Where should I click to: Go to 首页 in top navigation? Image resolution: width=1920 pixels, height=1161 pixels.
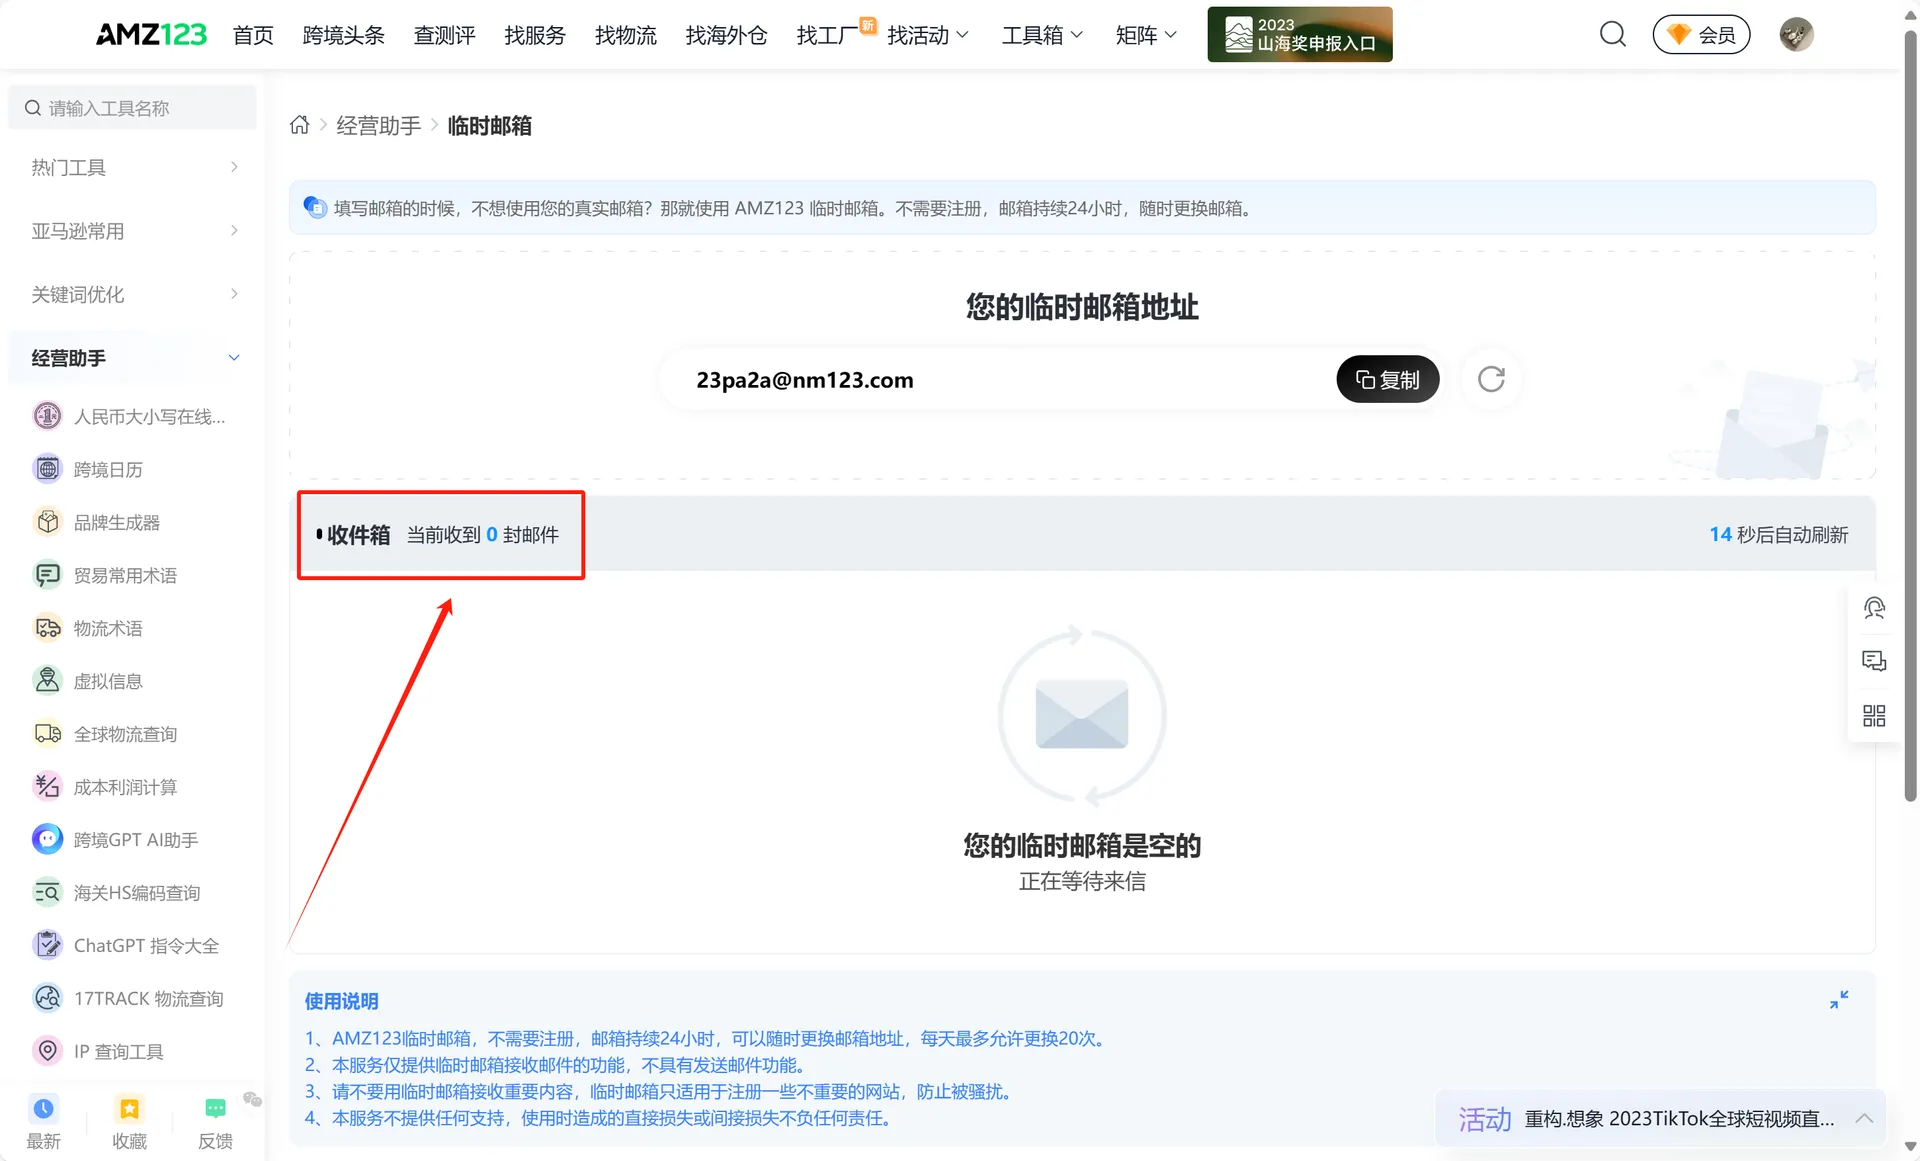pyautogui.click(x=253, y=35)
